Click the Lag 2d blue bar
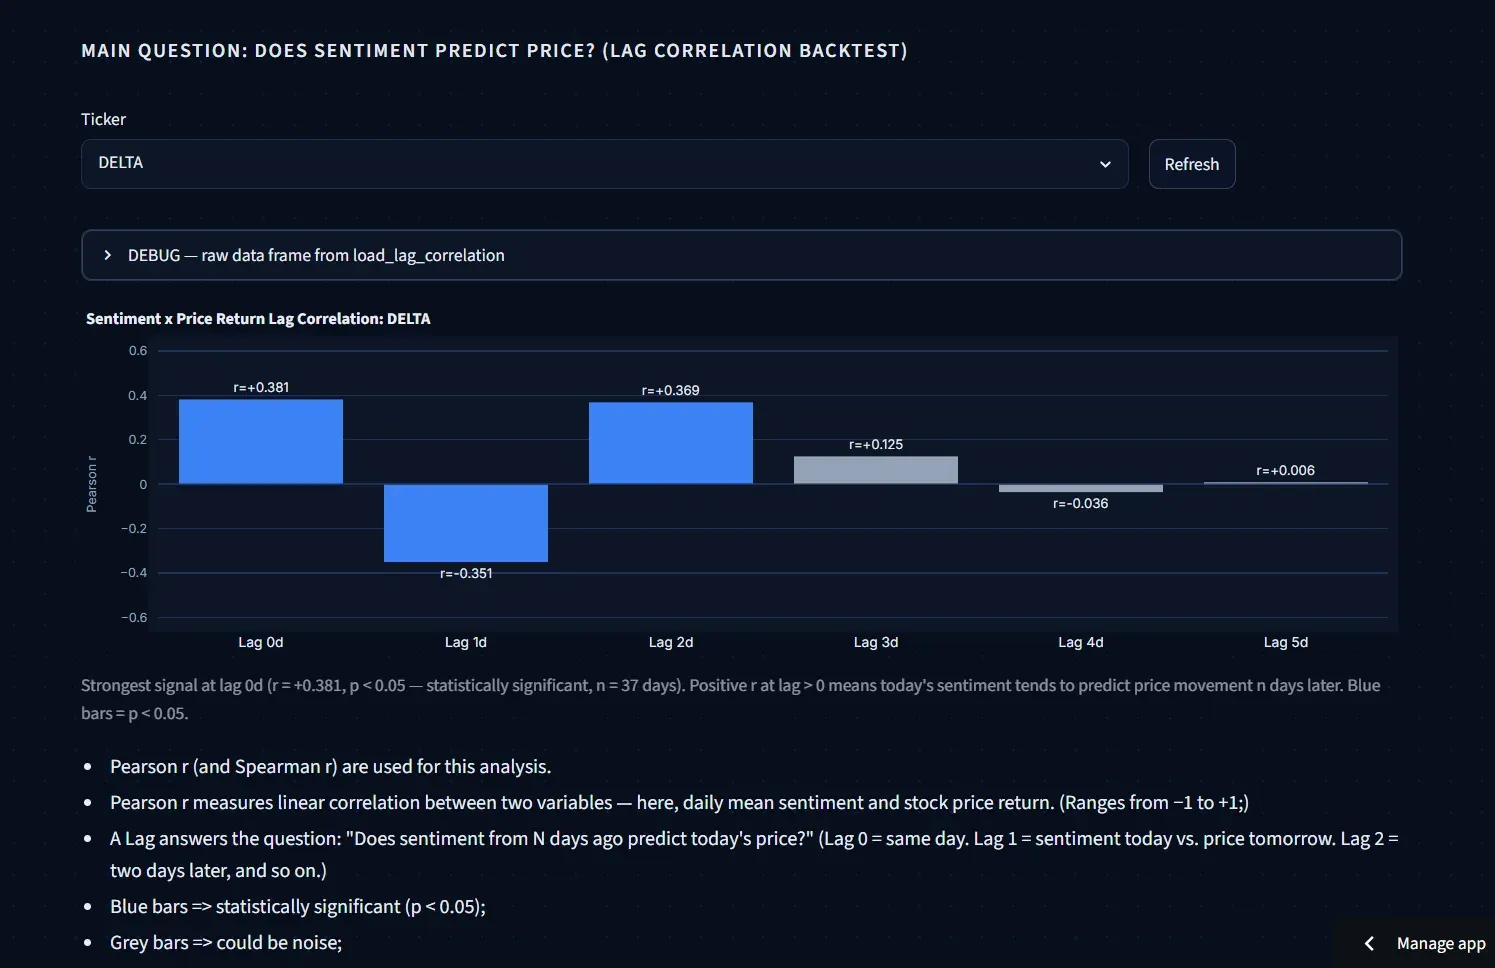This screenshot has width=1495, height=968. [x=671, y=443]
